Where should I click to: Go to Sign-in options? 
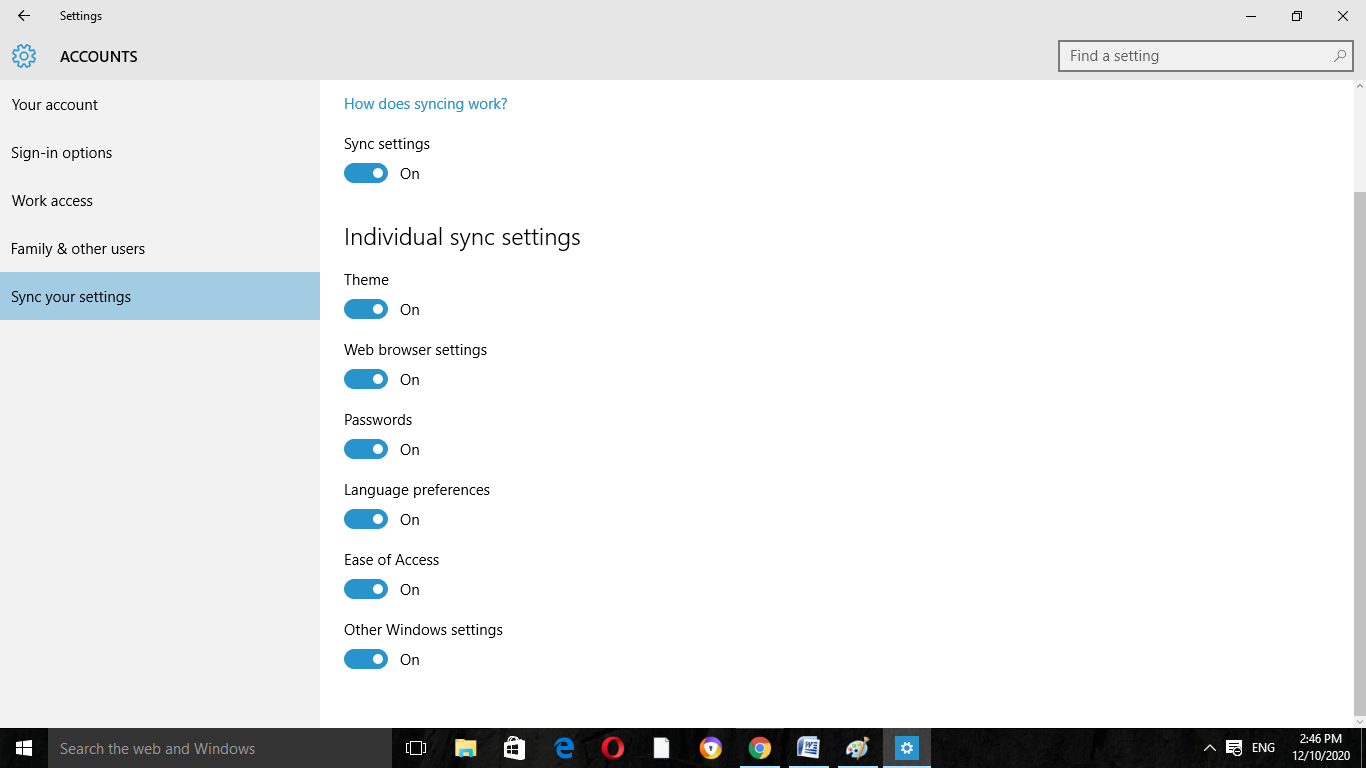(x=160, y=152)
